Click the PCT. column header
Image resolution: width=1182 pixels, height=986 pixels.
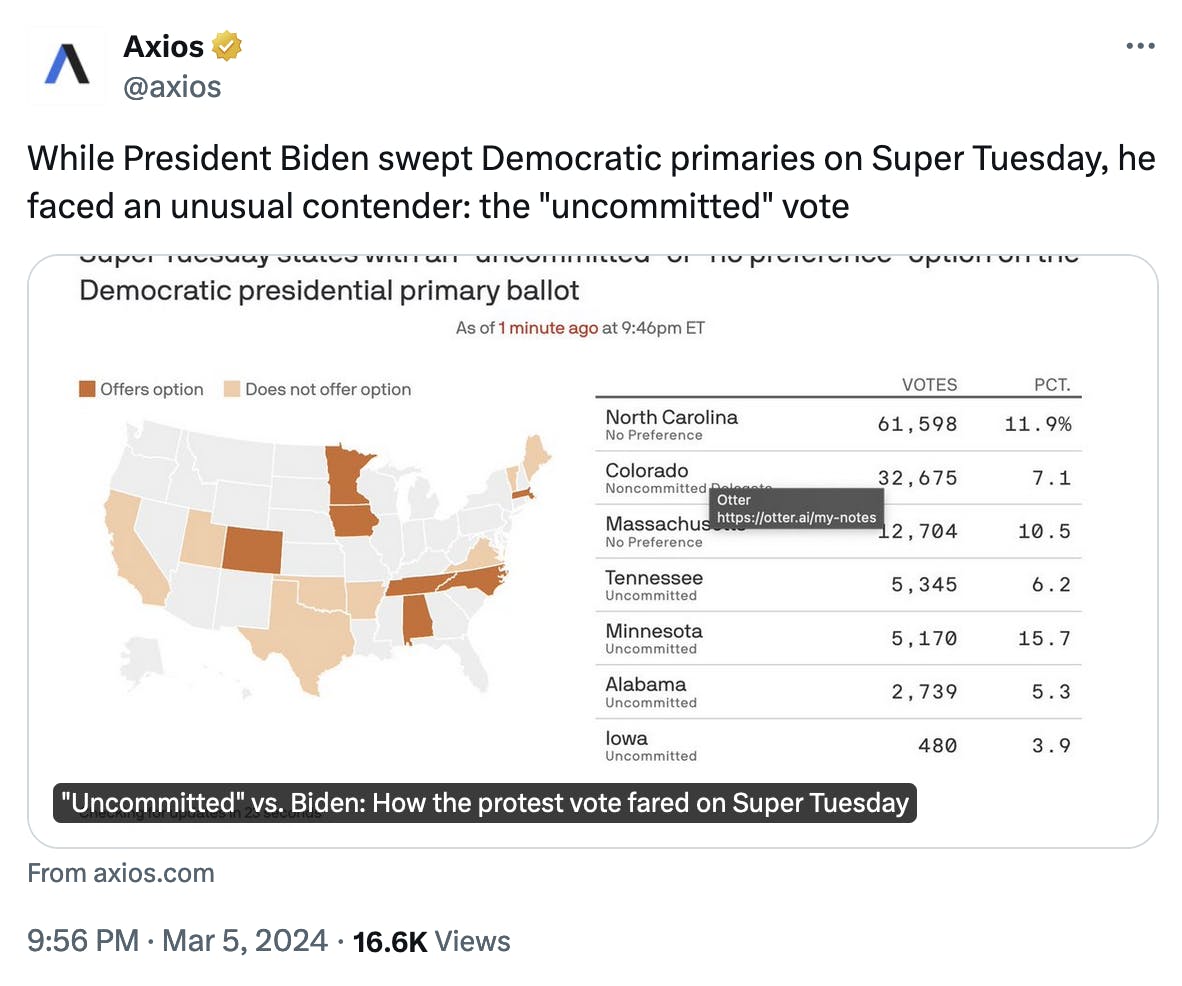coord(1052,384)
